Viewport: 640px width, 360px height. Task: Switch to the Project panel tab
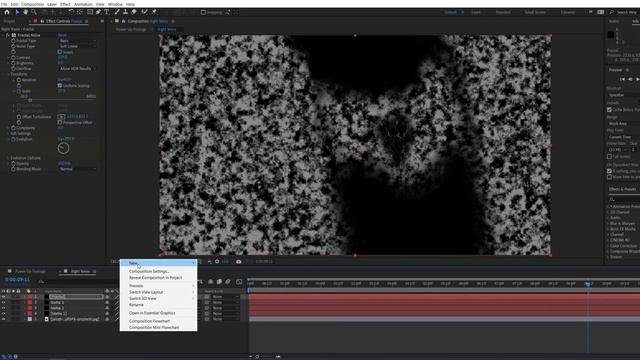[x=9, y=21]
